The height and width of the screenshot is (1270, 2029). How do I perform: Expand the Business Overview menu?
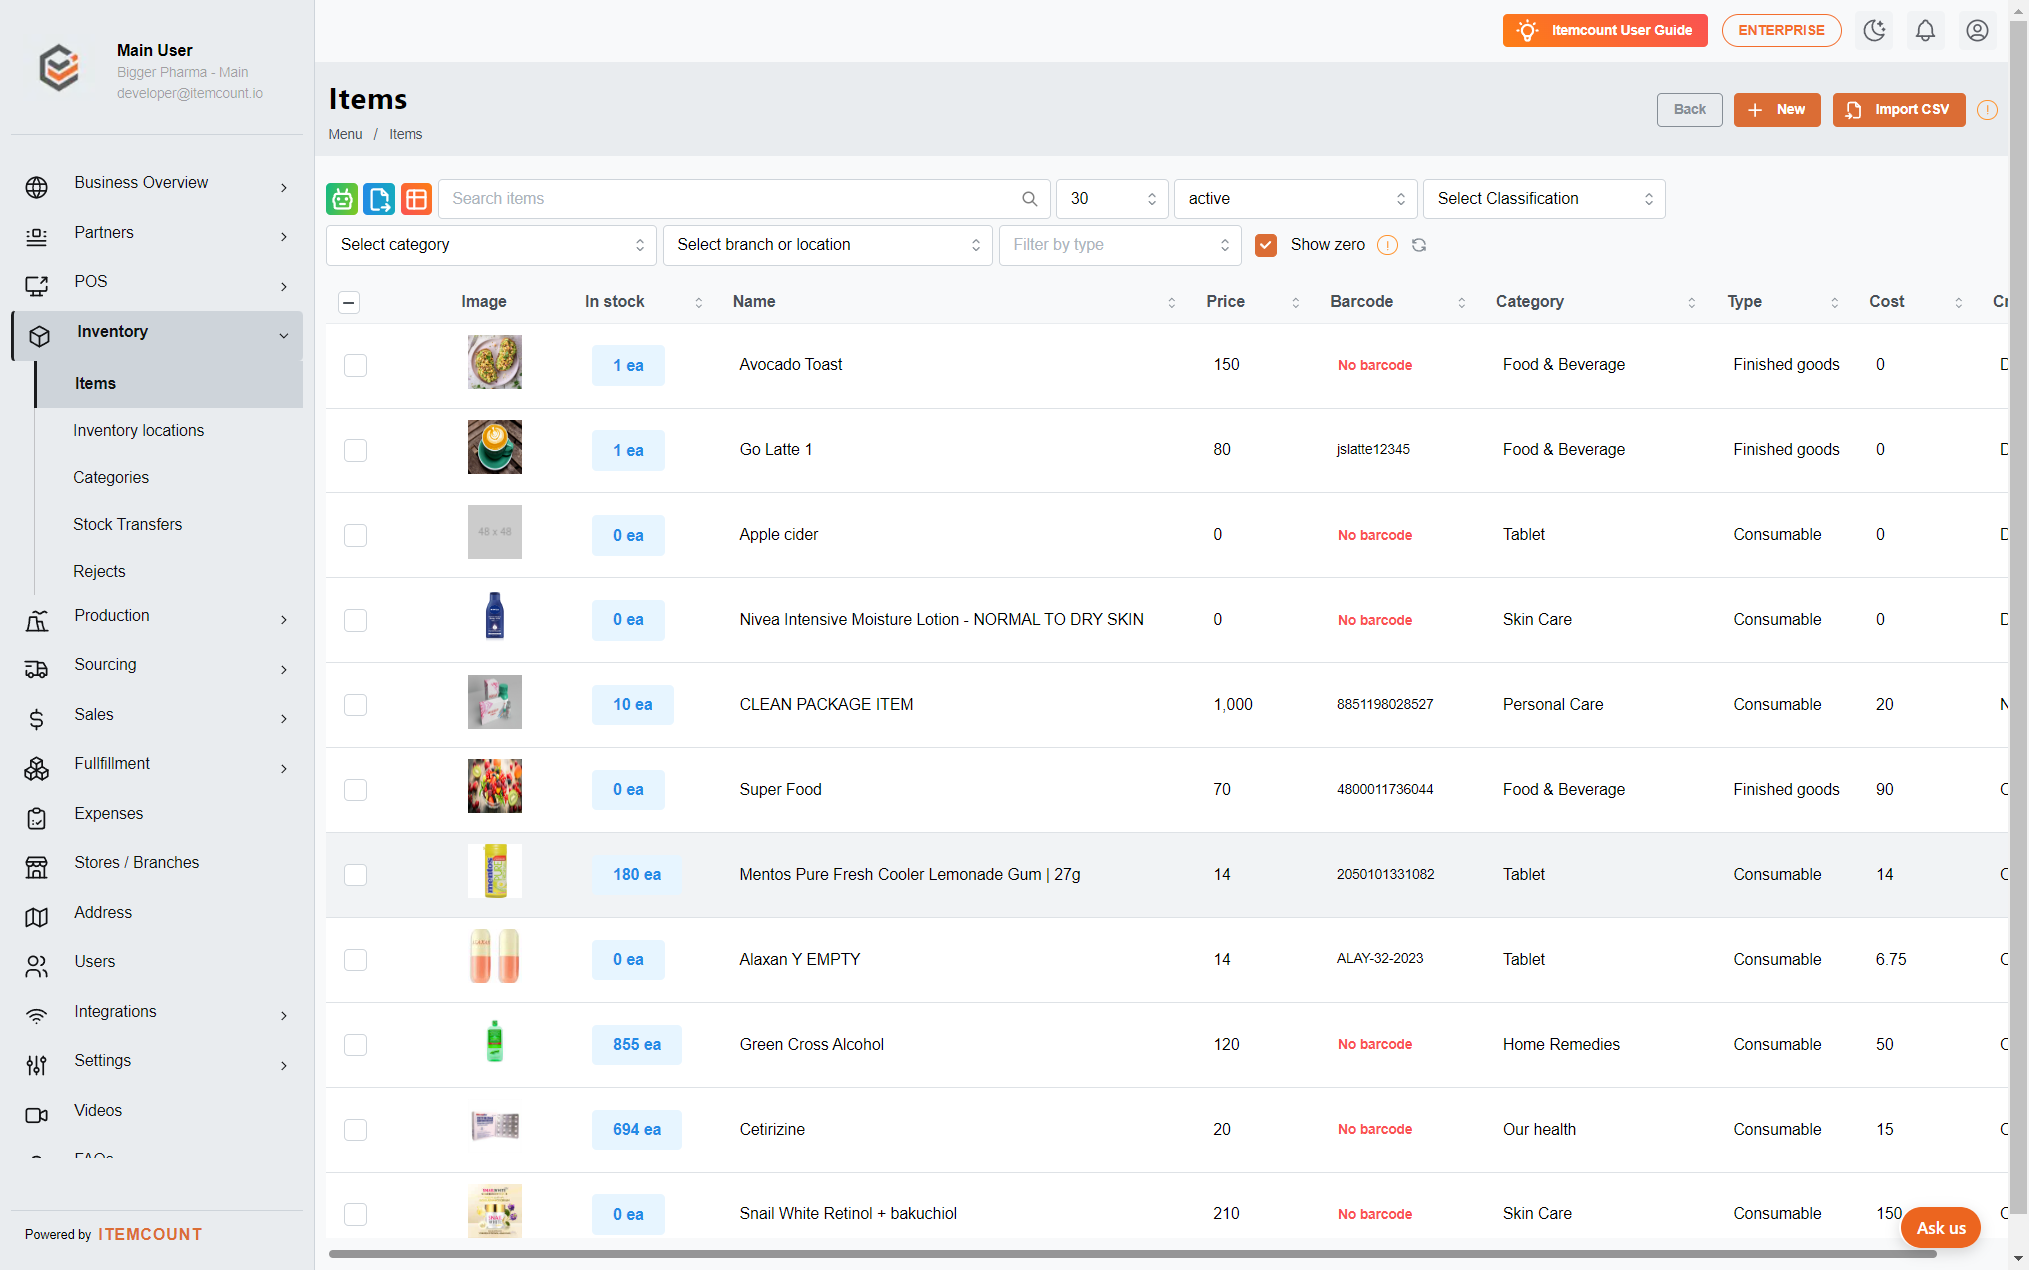pyautogui.click(x=157, y=187)
